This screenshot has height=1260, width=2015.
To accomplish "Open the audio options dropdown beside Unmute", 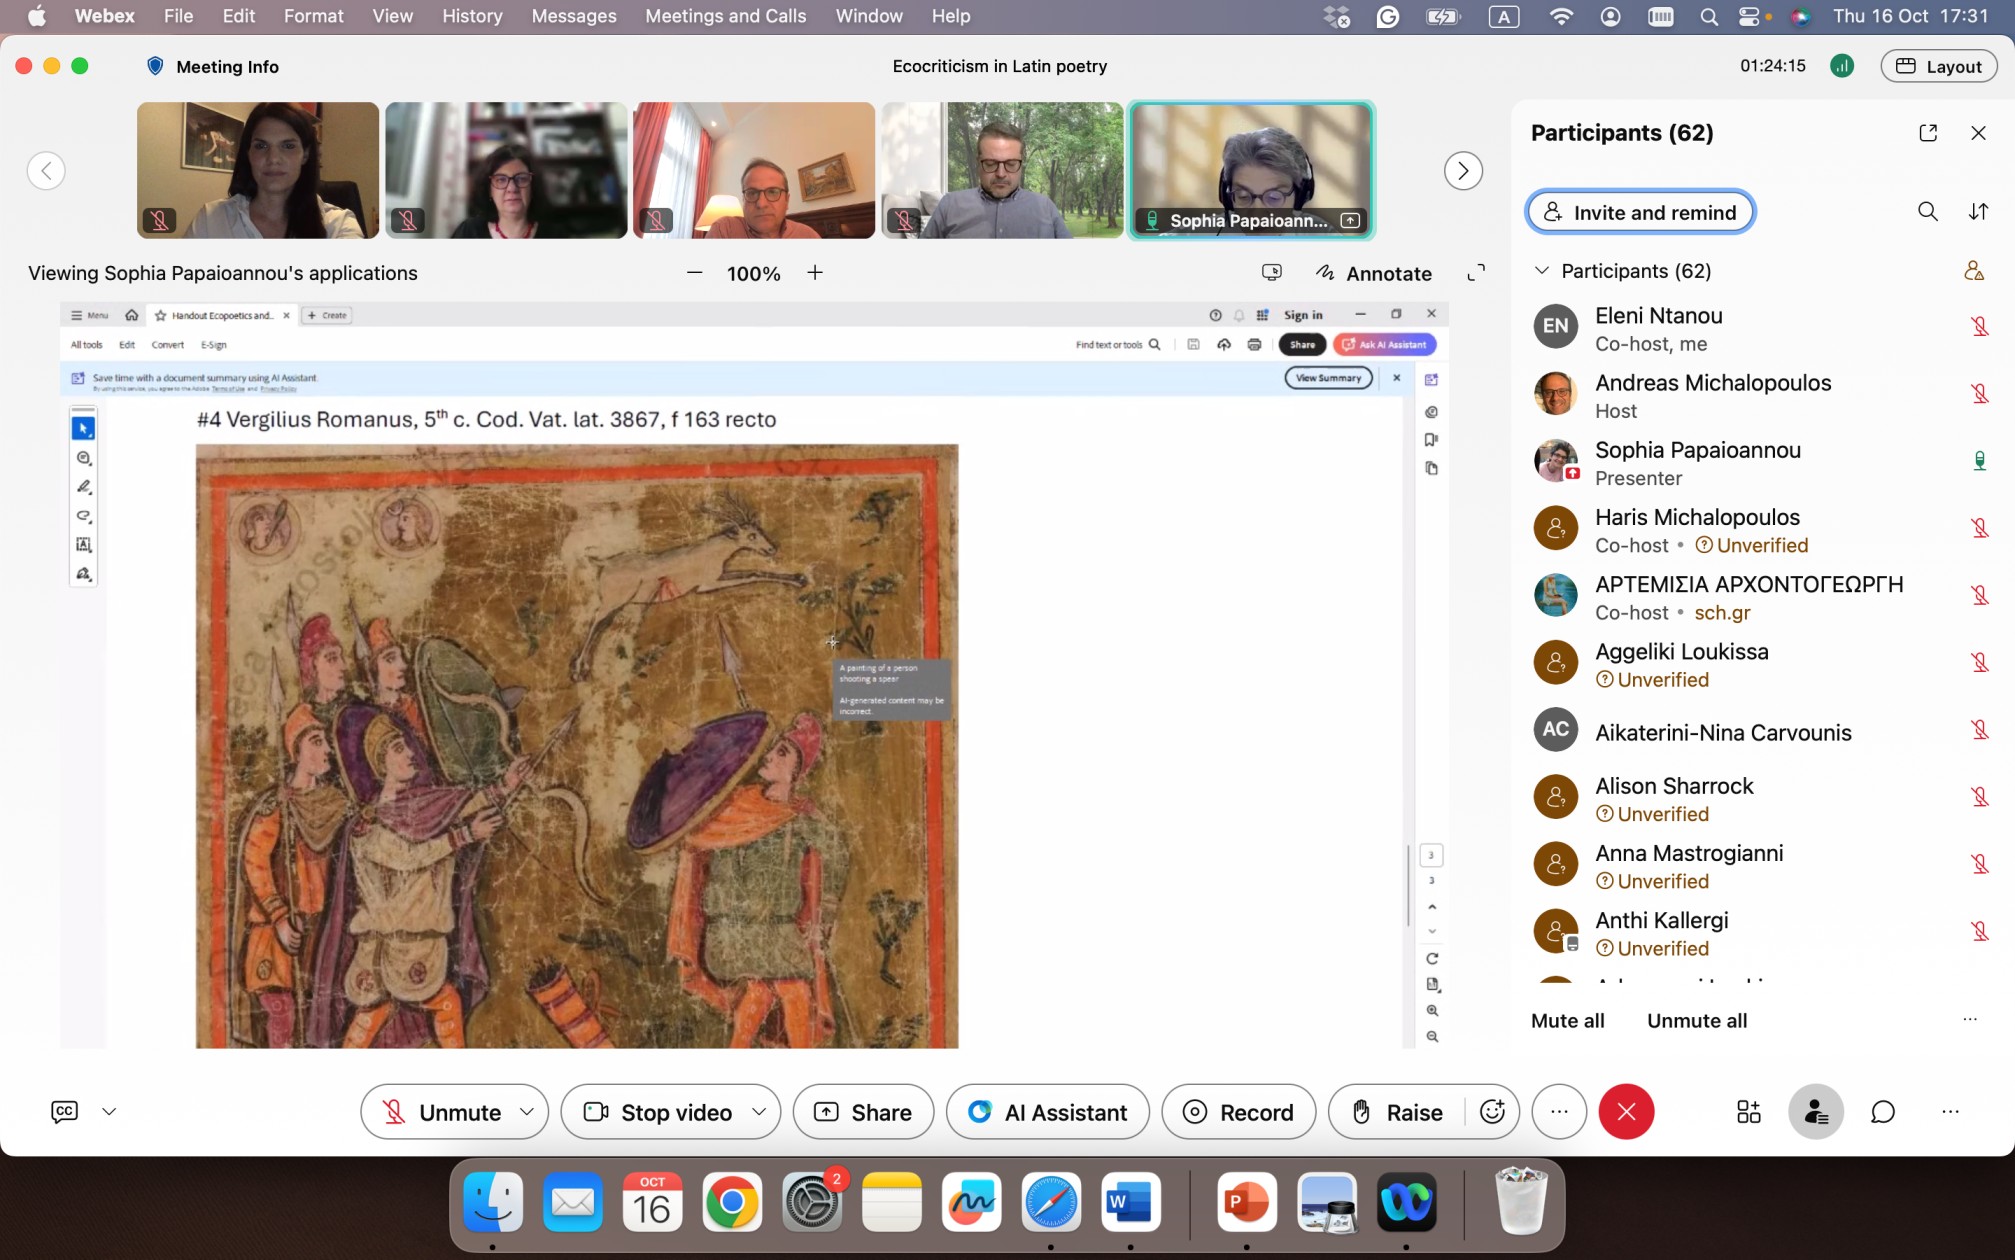I will [527, 1111].
